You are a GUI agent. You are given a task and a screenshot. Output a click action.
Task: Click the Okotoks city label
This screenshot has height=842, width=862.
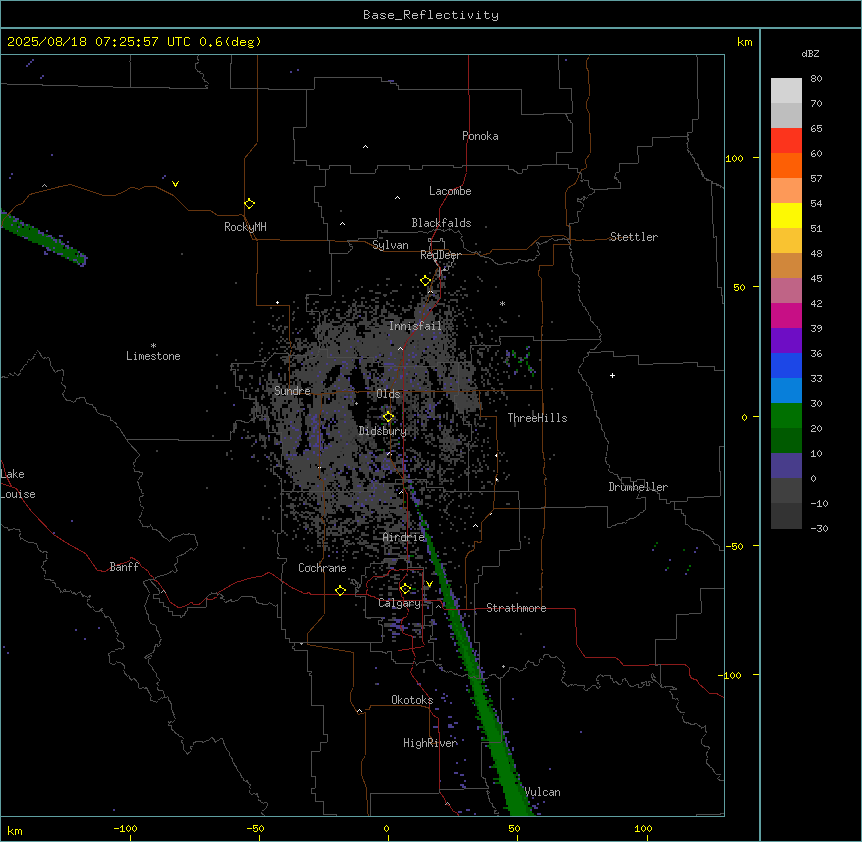pos(412,700)
